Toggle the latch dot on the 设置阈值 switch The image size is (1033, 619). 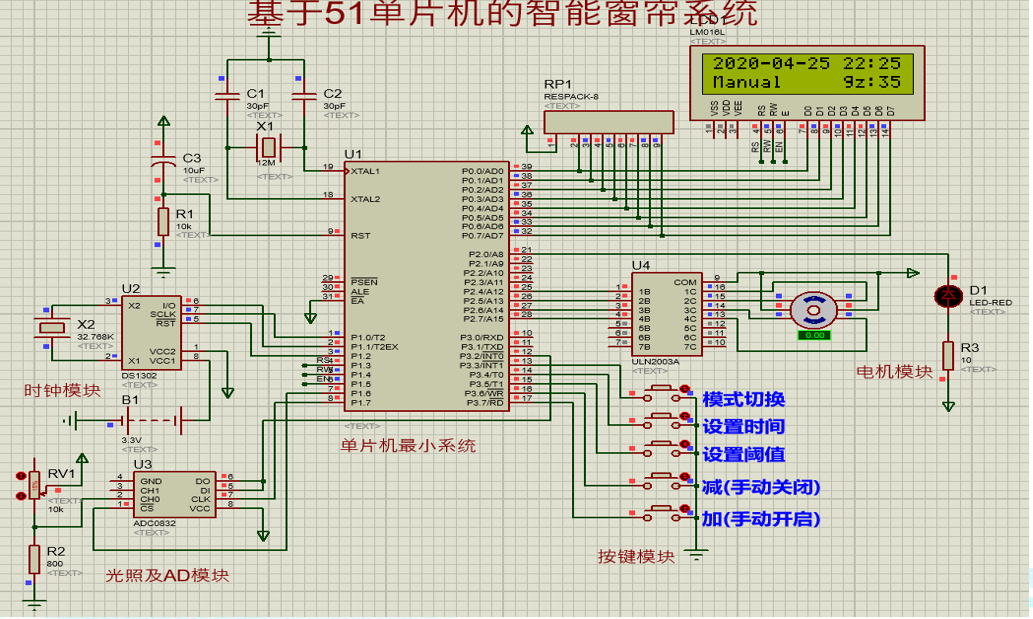click(x=685, y=445)
